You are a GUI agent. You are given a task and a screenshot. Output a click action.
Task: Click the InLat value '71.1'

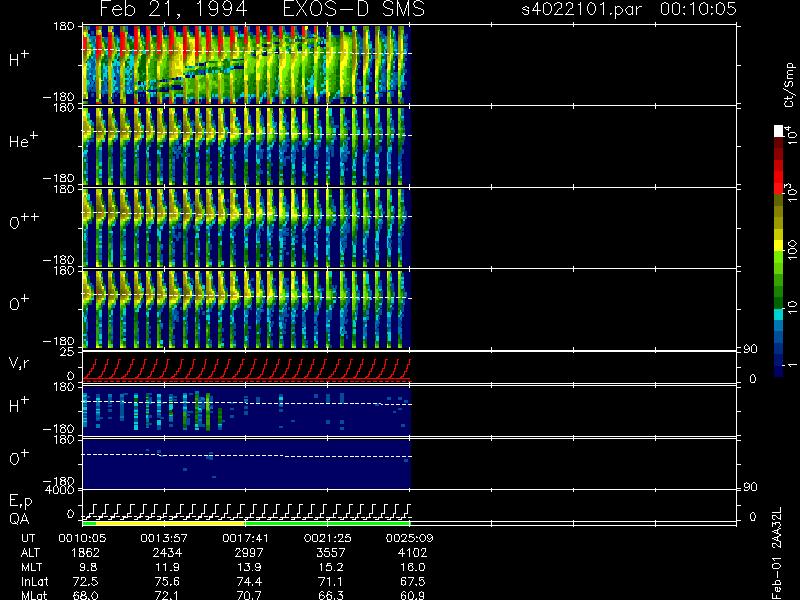point(331,581)
